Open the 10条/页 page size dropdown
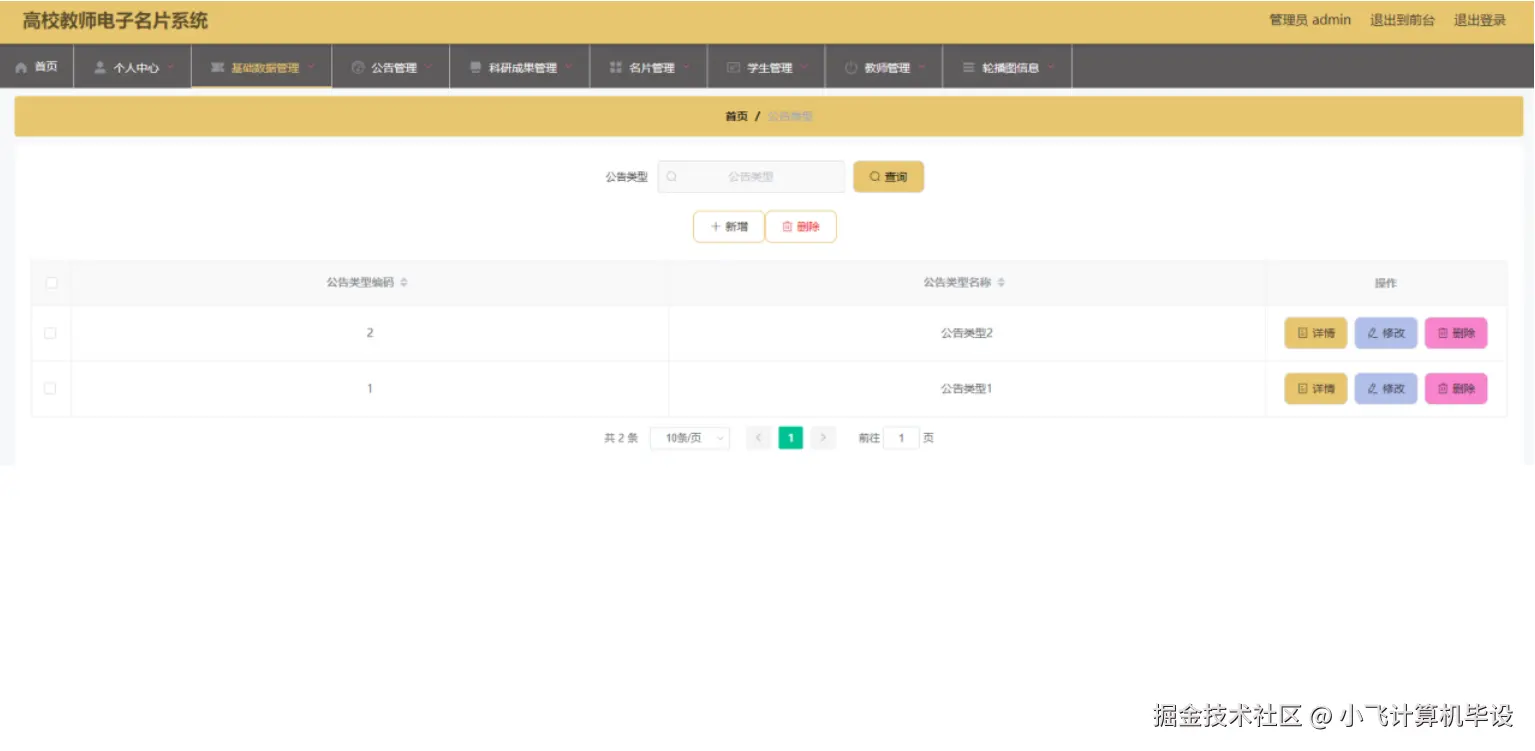Image resolution: width=1535 pixels, height=751 pixels. (x=690, y=438)
